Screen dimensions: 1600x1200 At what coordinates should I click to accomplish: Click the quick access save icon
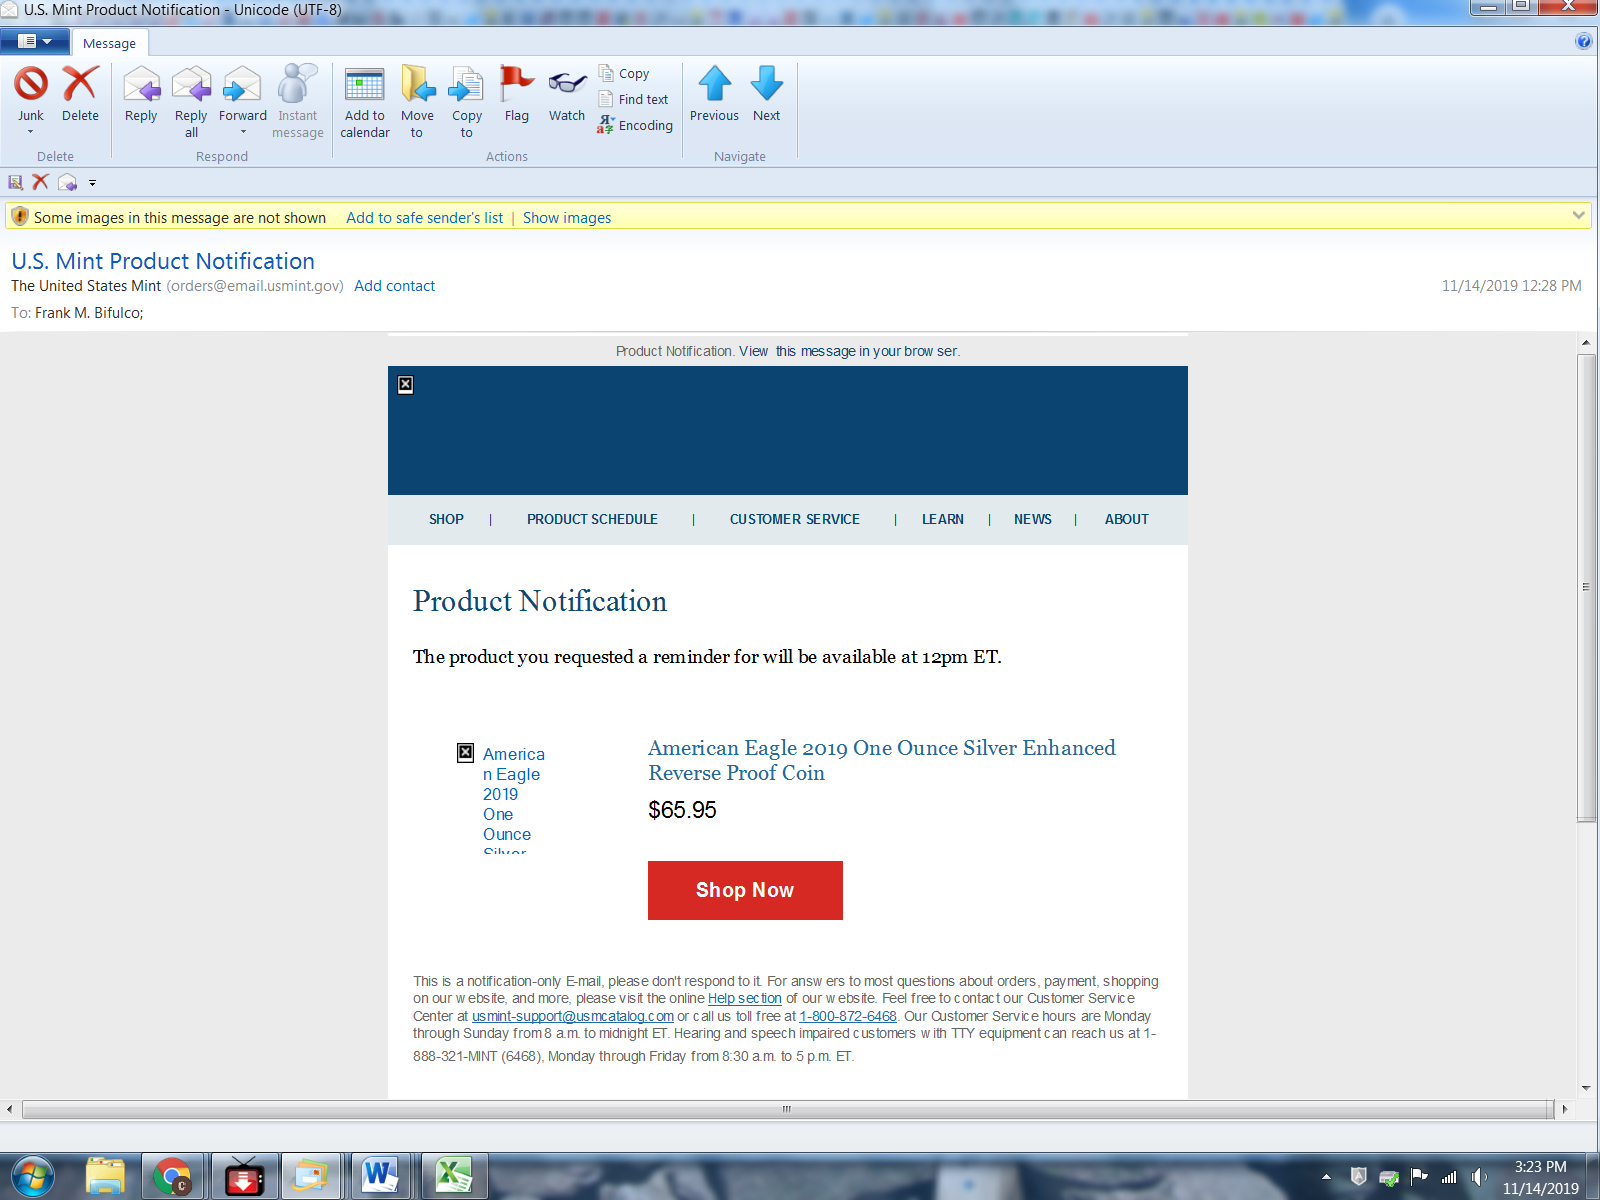click(15, 182)
